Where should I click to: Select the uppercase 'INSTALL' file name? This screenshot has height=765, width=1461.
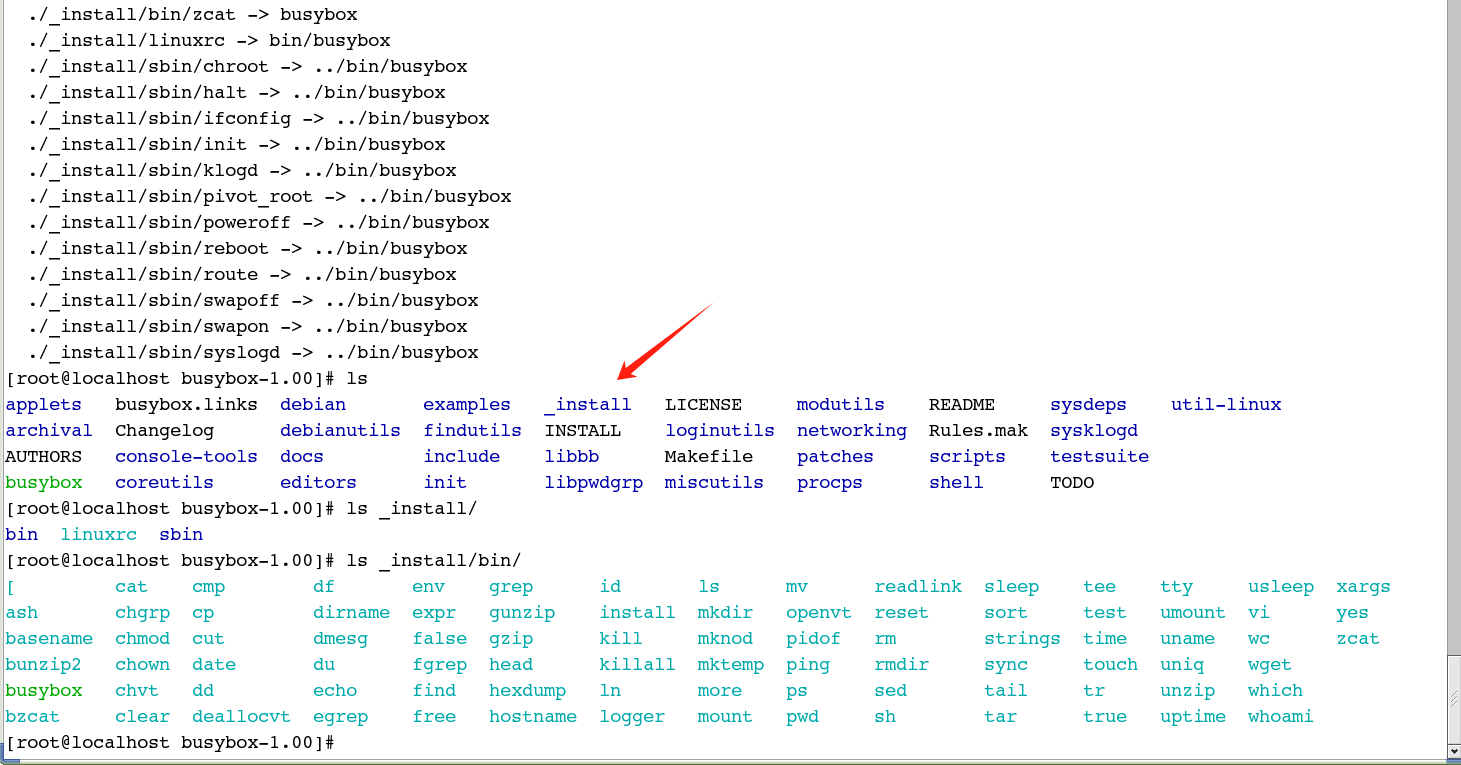(583, 431)
